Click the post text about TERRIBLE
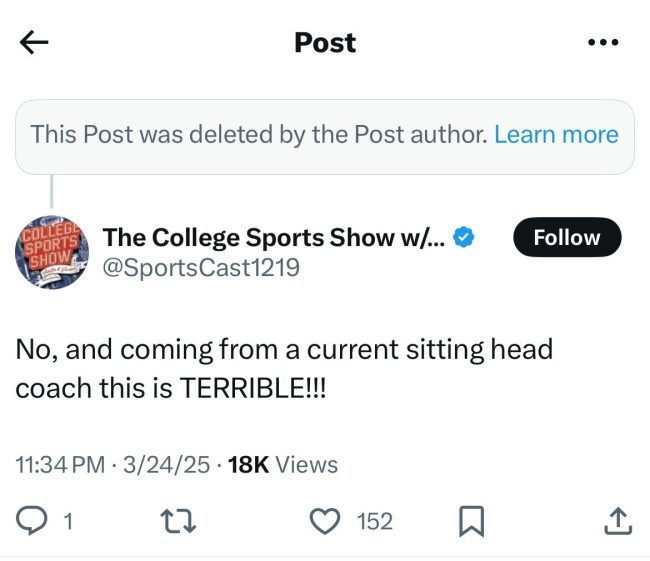 coord(283,369)
